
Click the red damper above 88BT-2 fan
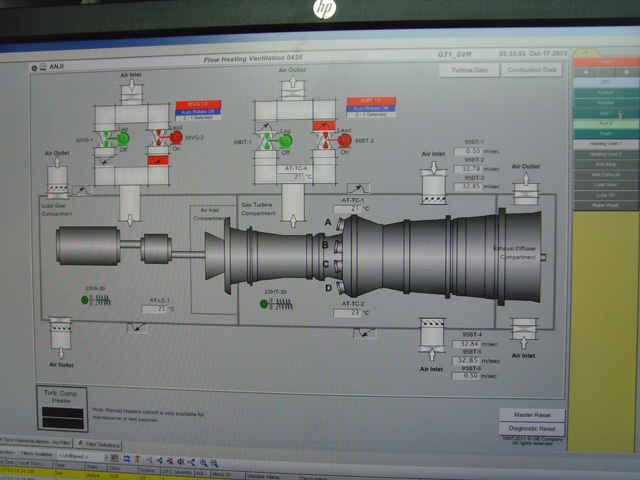324,125
